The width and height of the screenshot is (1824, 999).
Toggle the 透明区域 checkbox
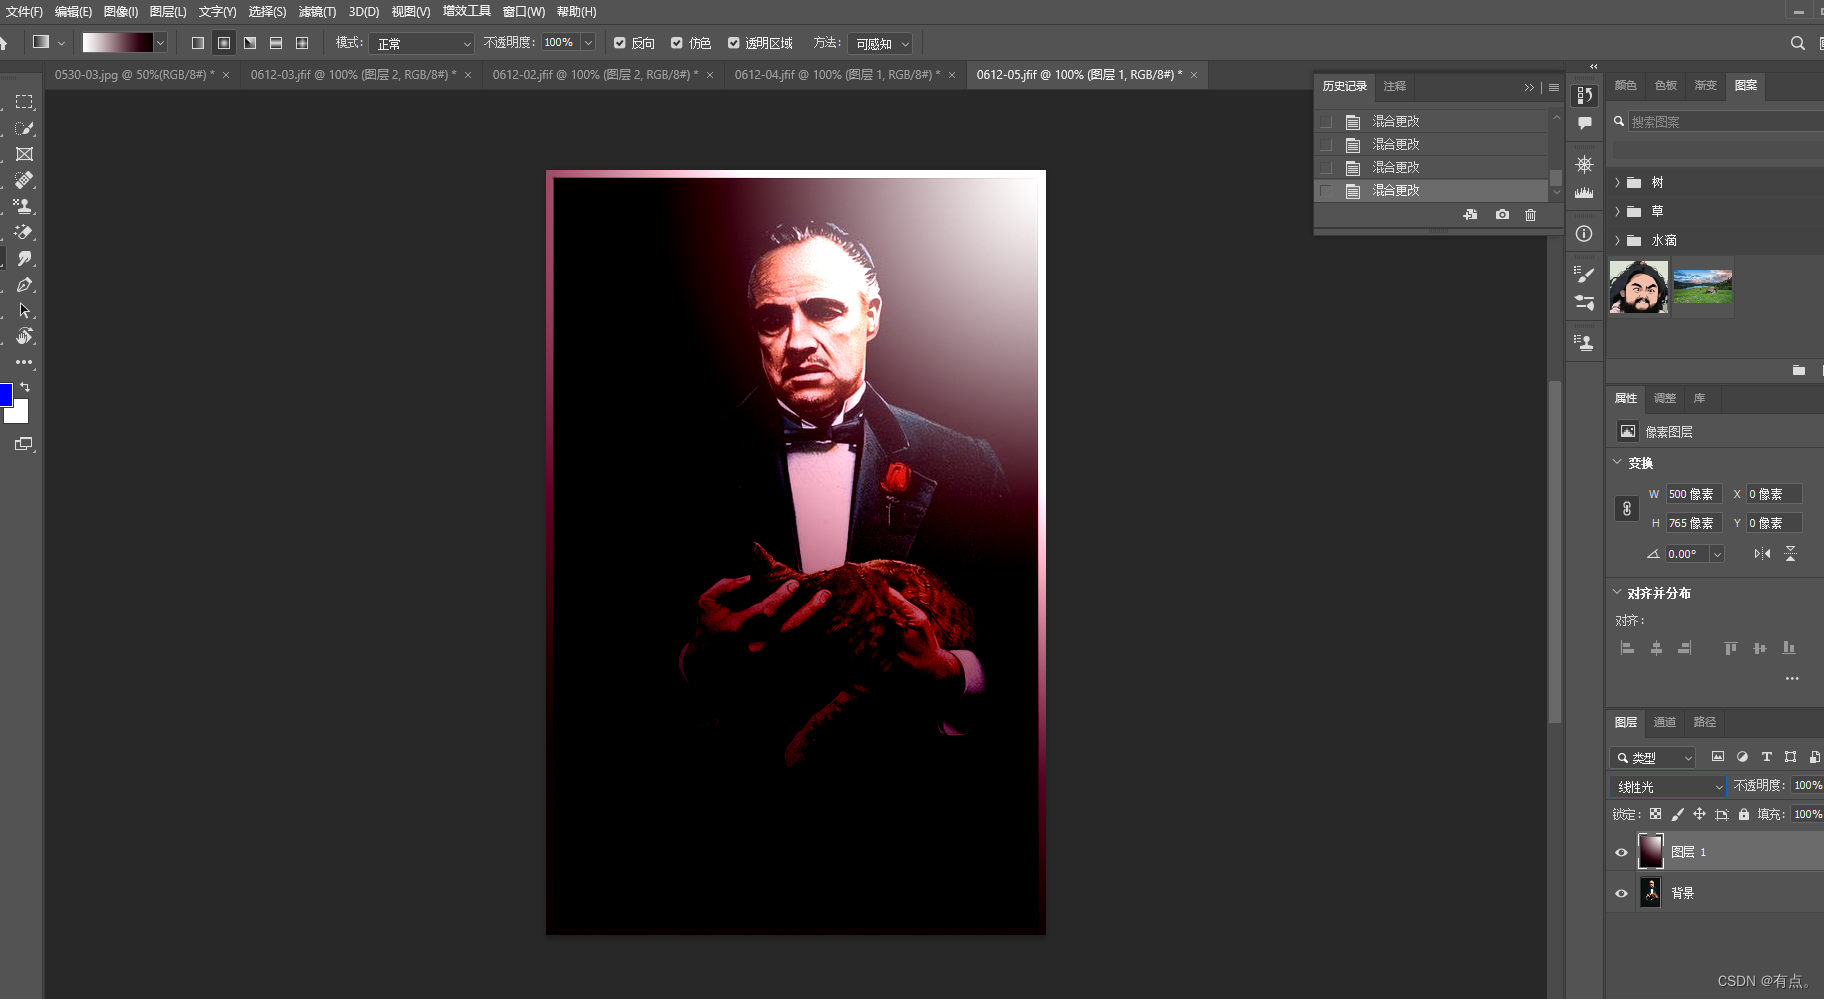[x=734, y=43]
